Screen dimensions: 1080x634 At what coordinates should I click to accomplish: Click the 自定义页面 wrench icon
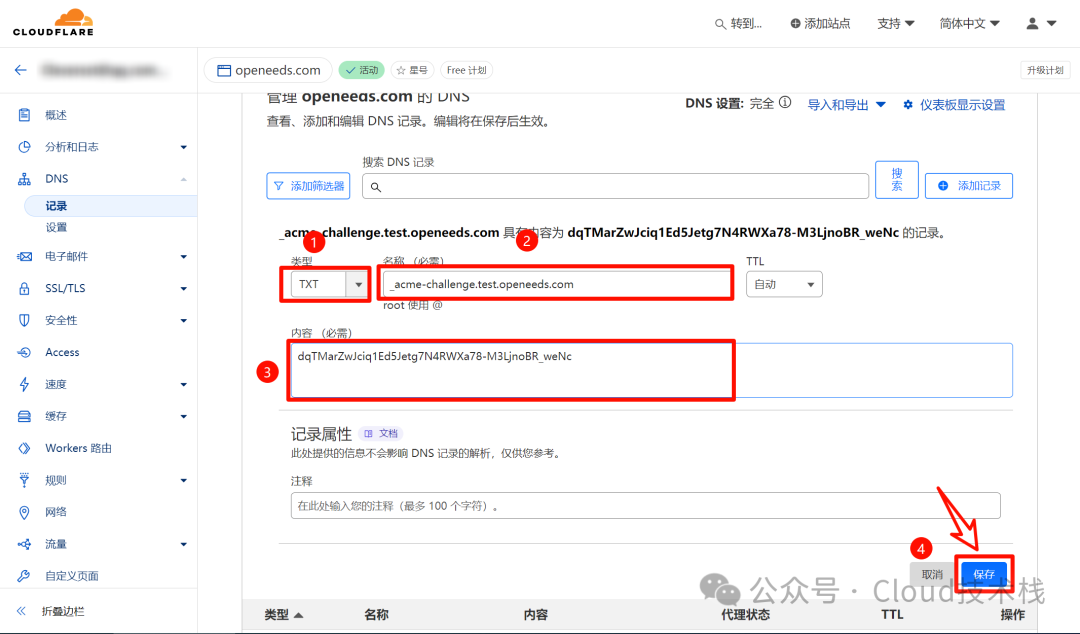pyautogui.click(x=24, y=575)
